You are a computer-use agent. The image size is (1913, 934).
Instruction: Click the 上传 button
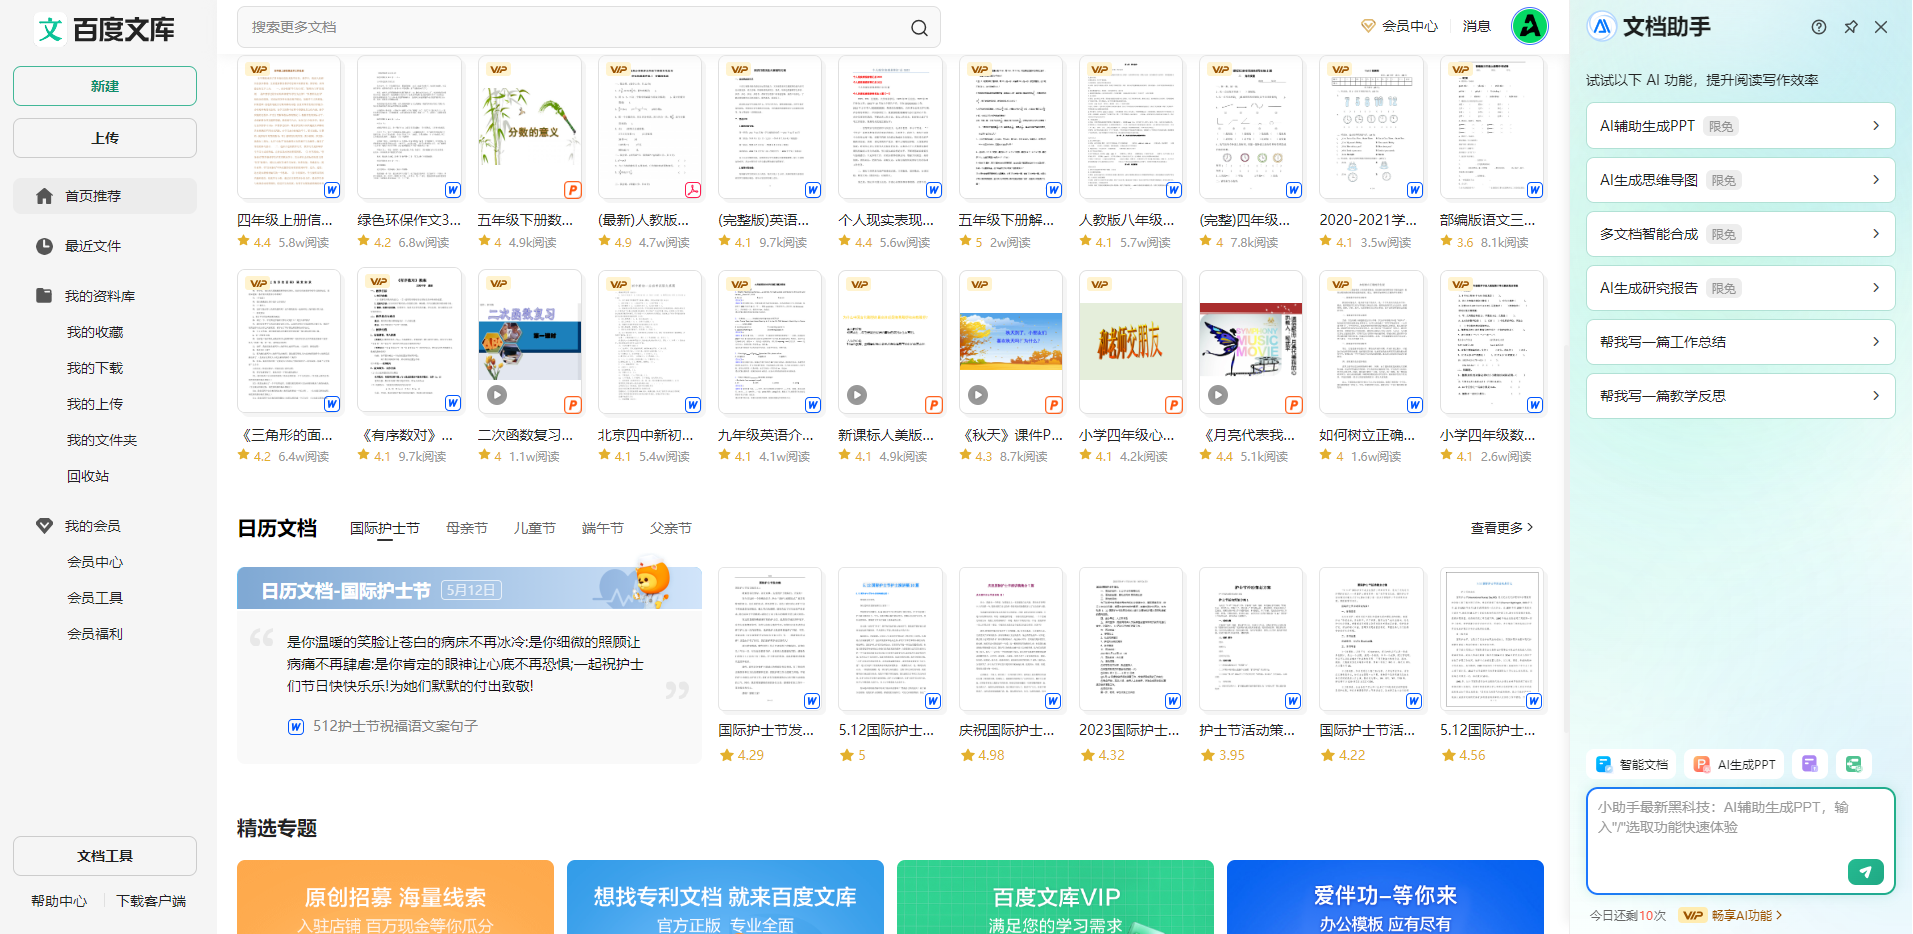point(105,138)
